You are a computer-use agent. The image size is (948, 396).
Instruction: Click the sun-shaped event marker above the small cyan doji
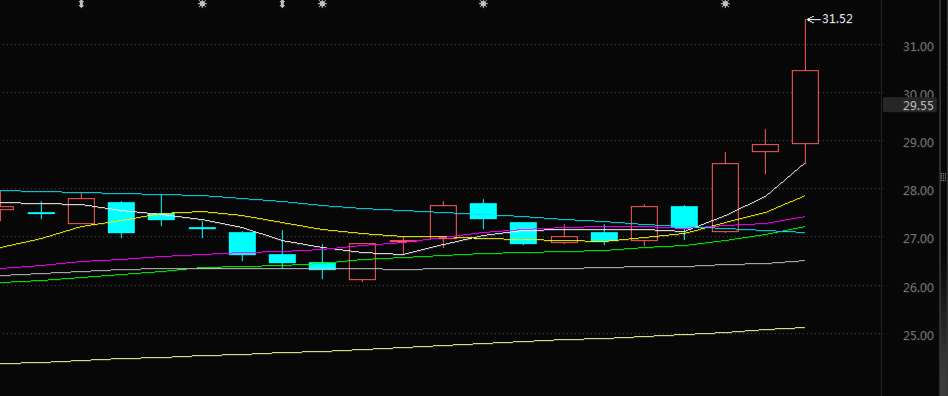coord(202,4)
